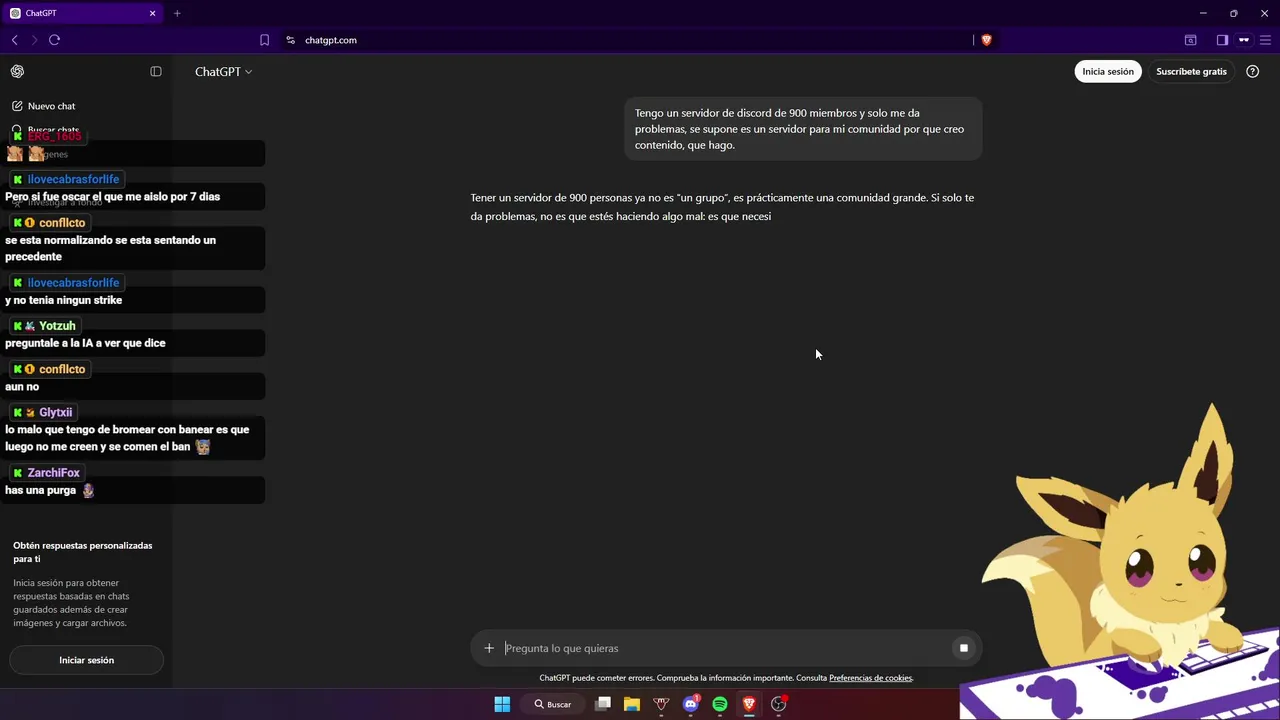Click the sidebar Iniciar sesión button

[86, 660]
